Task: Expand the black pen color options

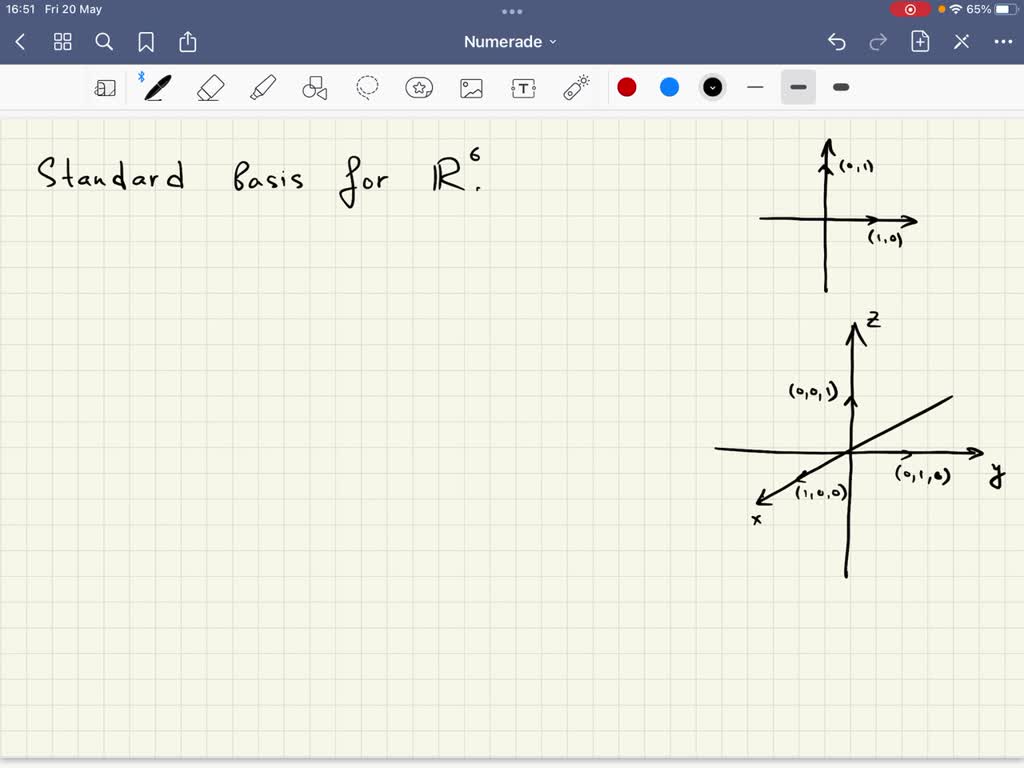Action: [x=712, y=87]
